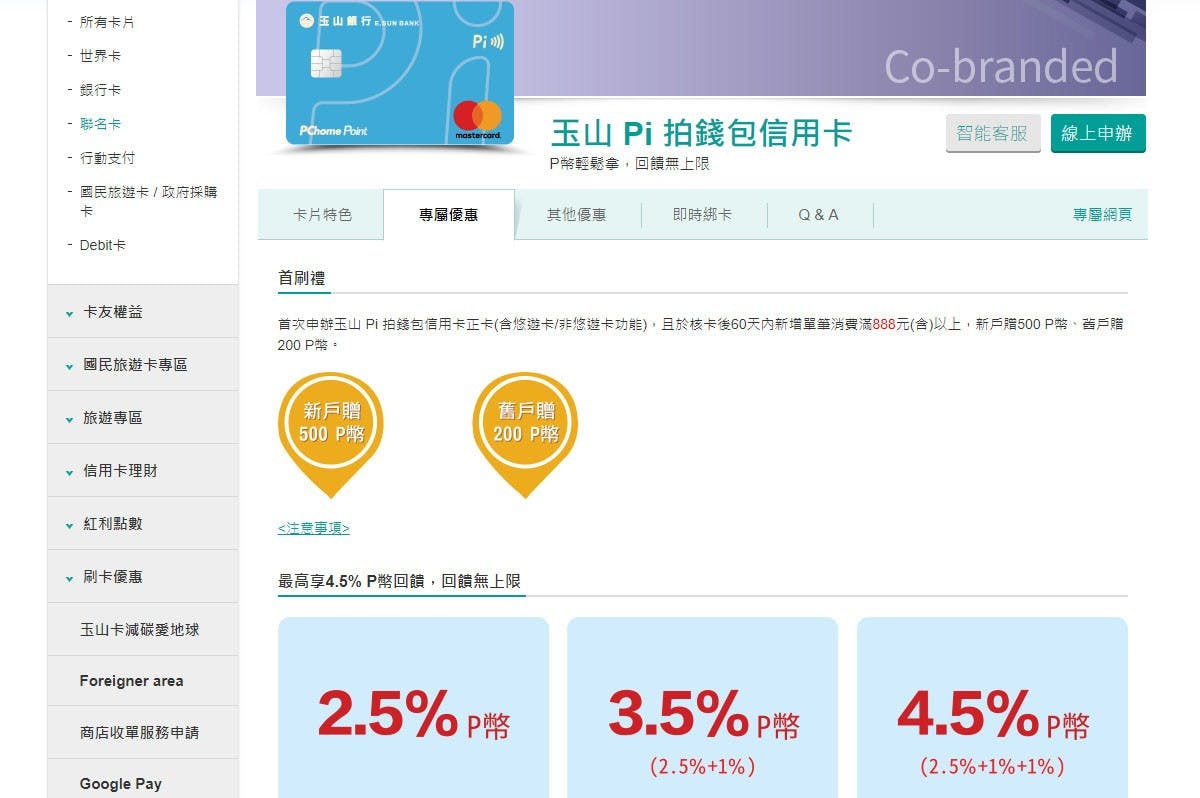Open the Foreigner area menu item
The width and height of the screenshot is (1200, 798).
tap(143, 681)
